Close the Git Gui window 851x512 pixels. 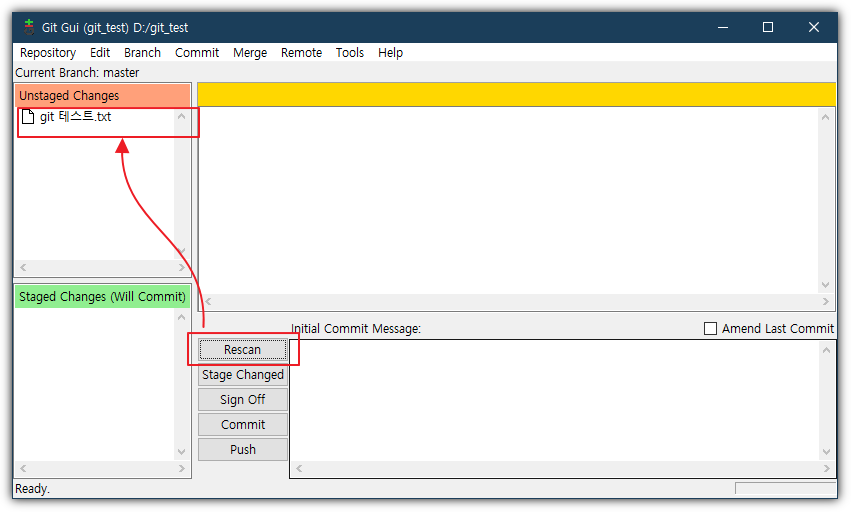814,27
